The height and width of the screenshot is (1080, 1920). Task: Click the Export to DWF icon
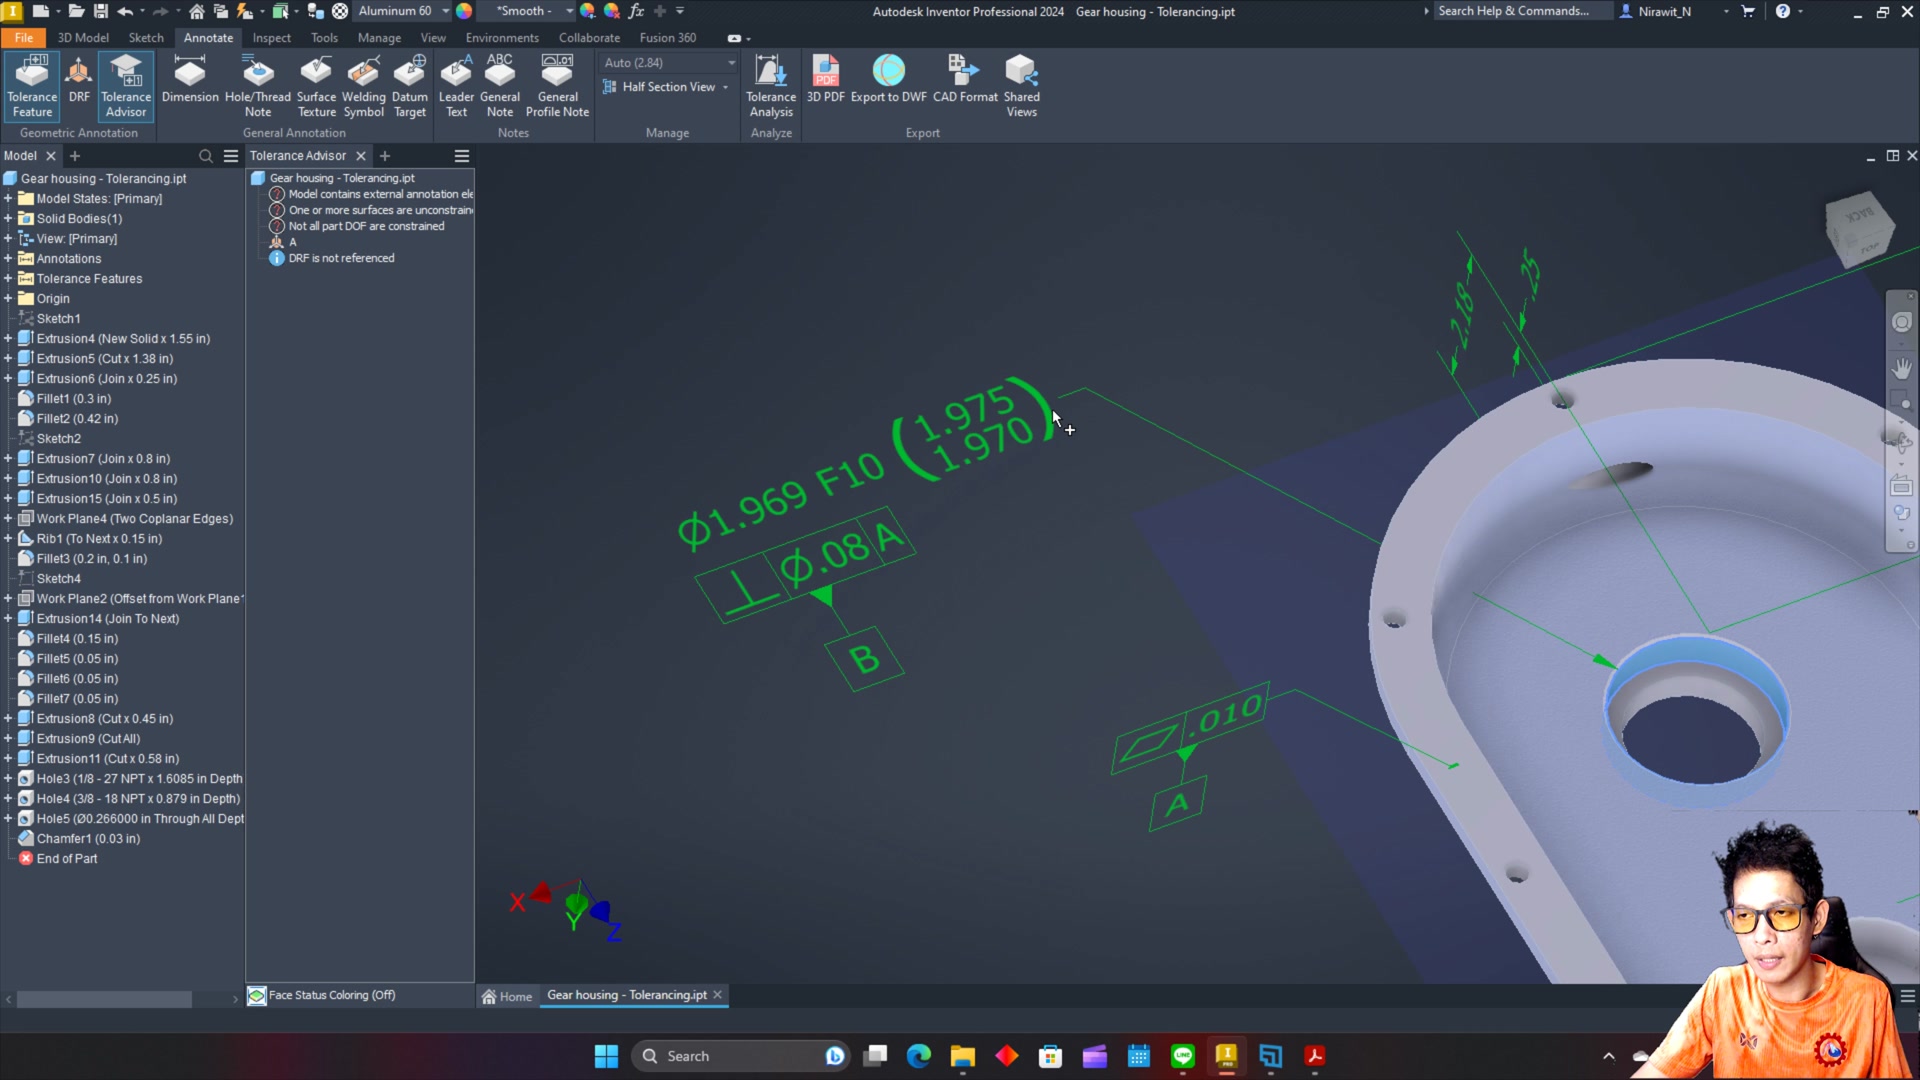tap(888, 80)
